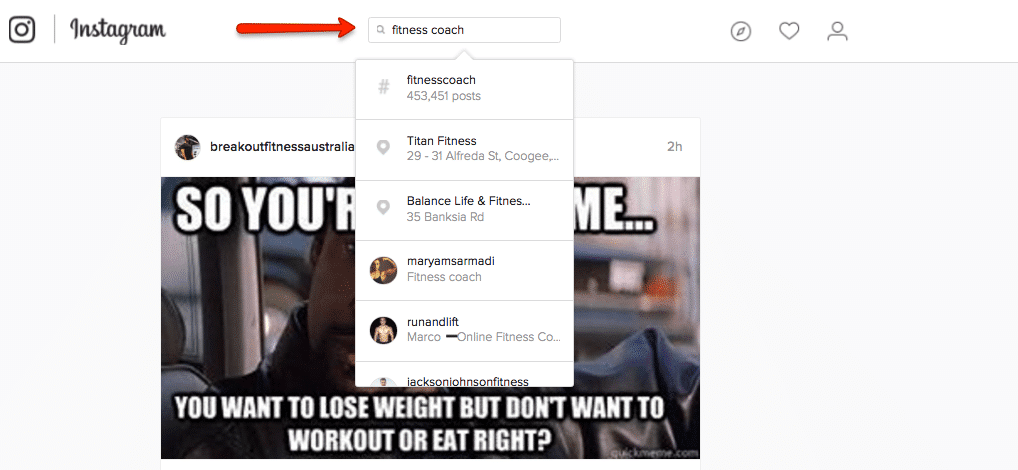Click the location pin beside Titan Fitness
The image size is (1018, 470).
tap(384, 148)
